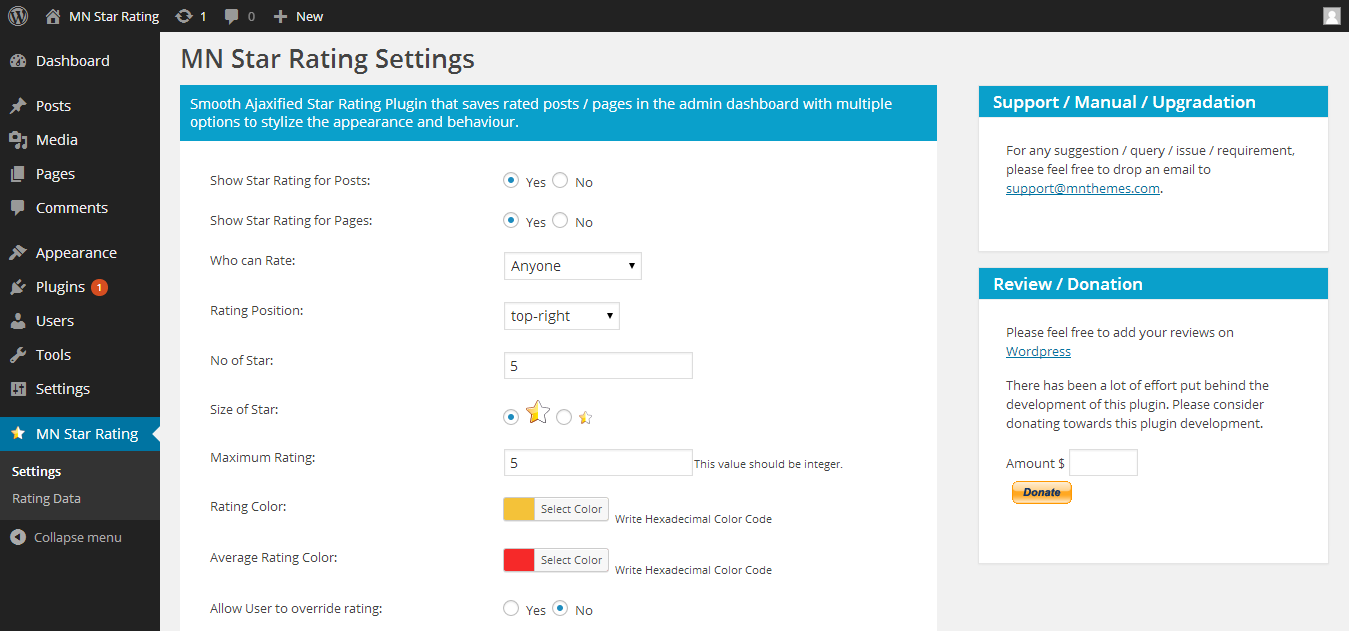Click the yellow Rating Color swatch

tap(519, 509)
